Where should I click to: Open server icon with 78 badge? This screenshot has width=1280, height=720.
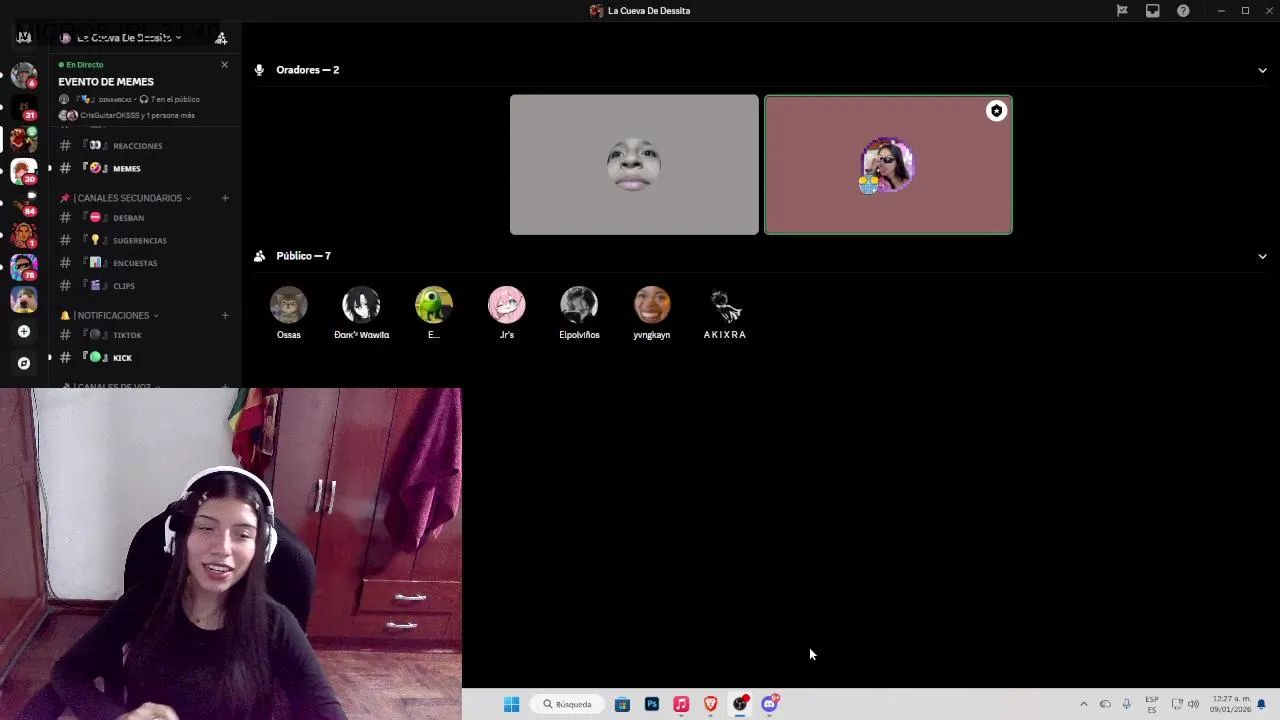click(x=24, y=267)
